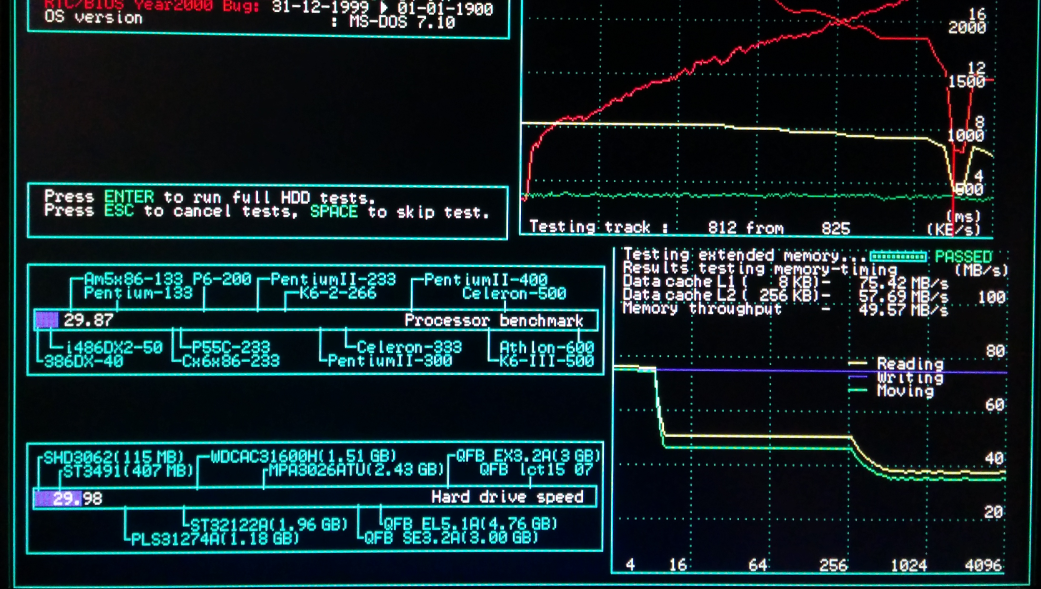Screen dimensions: 1041x589
Task: Click the 57.69 MB/s result
Action: point(903,297)
